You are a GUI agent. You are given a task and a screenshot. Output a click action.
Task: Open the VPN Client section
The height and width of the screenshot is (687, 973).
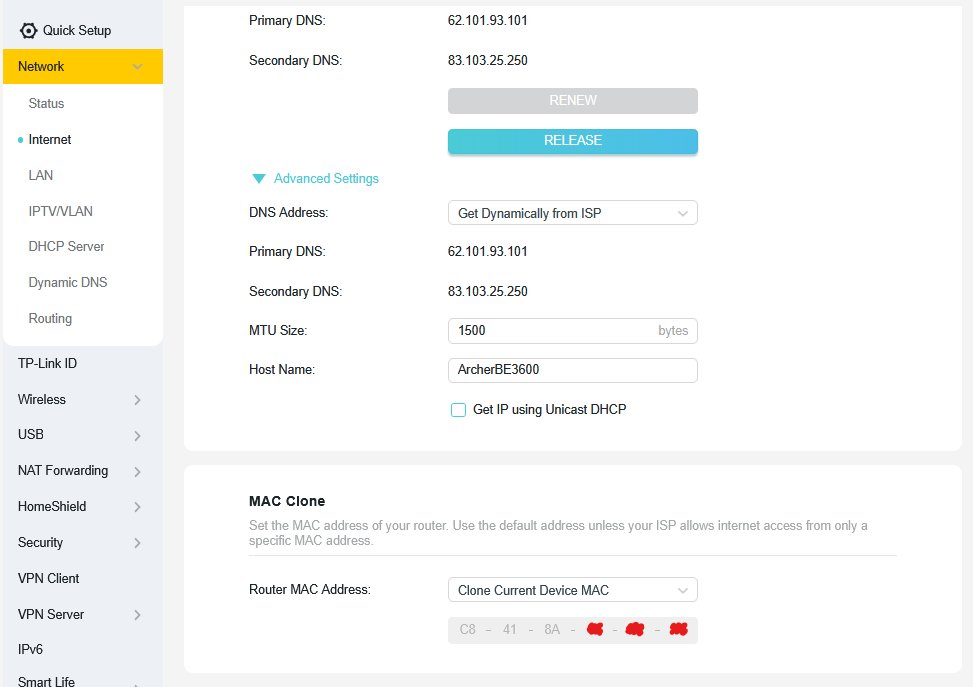click(x=48, y=579)
